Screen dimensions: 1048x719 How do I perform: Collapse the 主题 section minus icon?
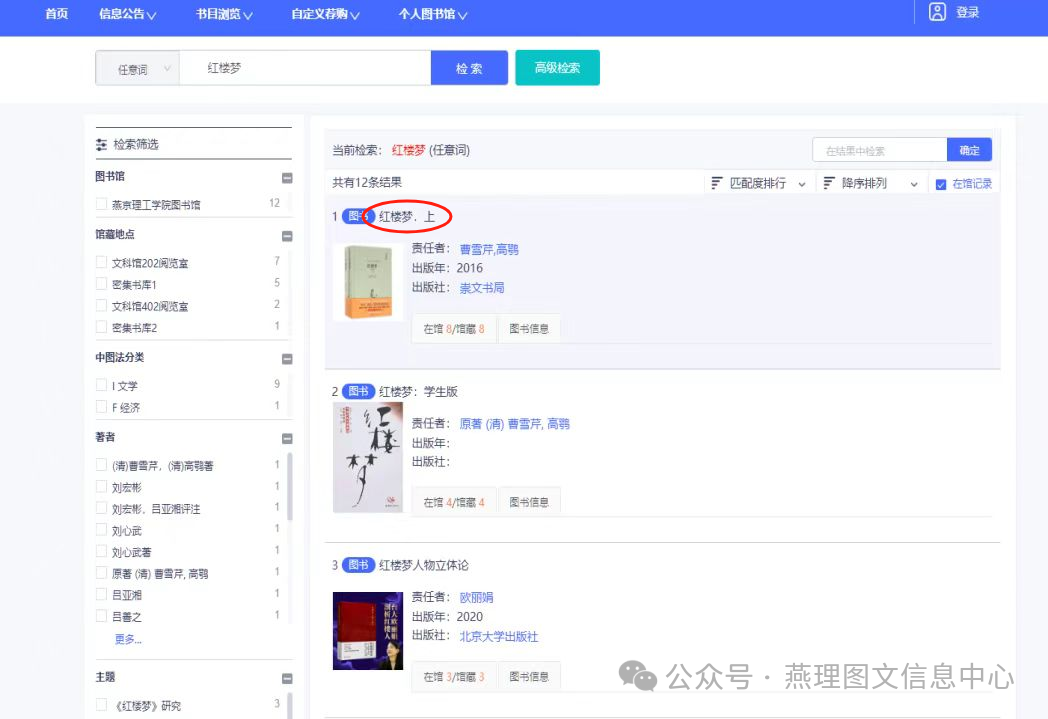coord(287,678)
